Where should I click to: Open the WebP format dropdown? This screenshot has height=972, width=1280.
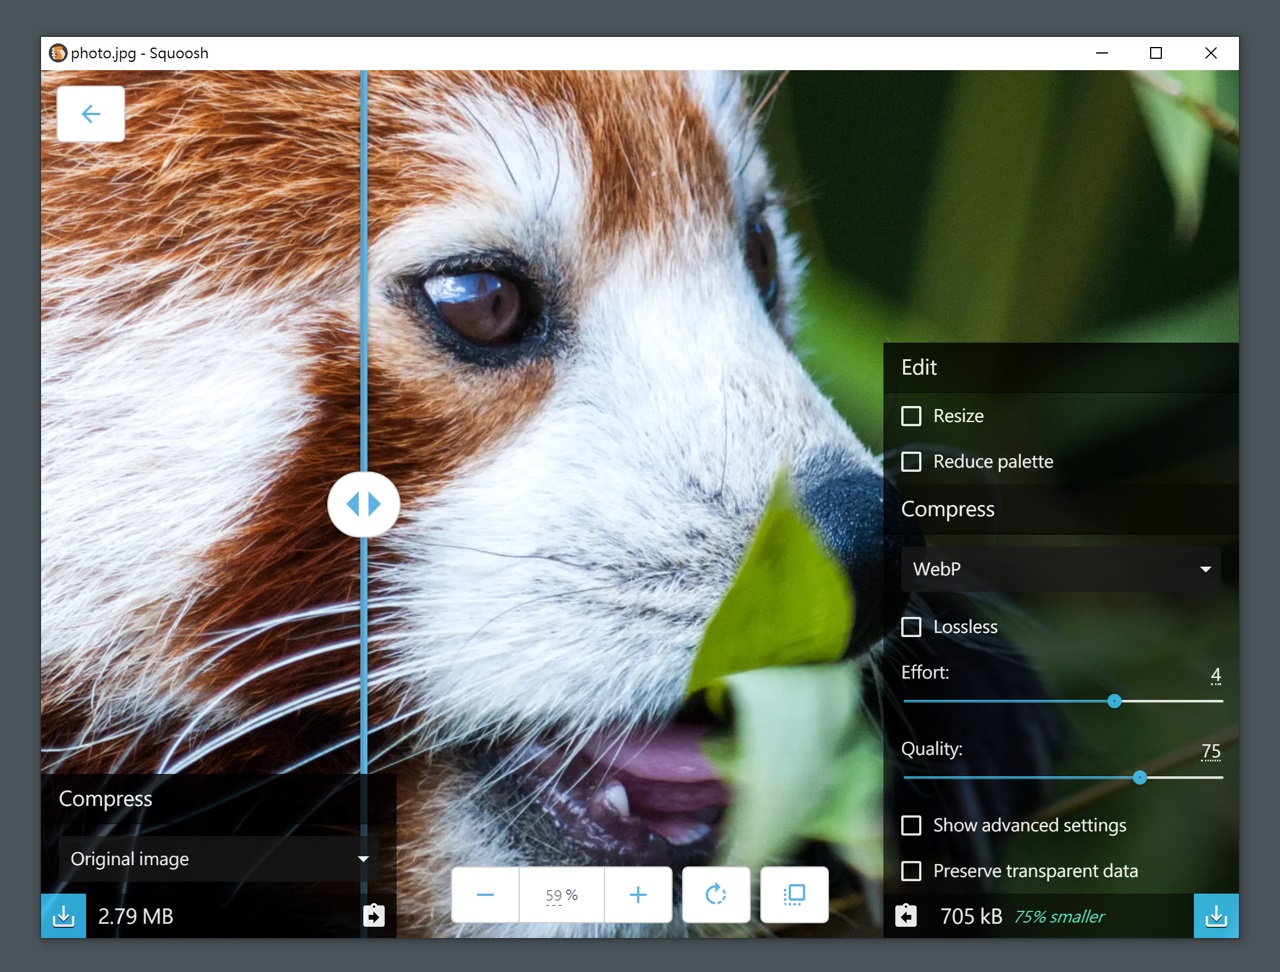pos(1061,569)
